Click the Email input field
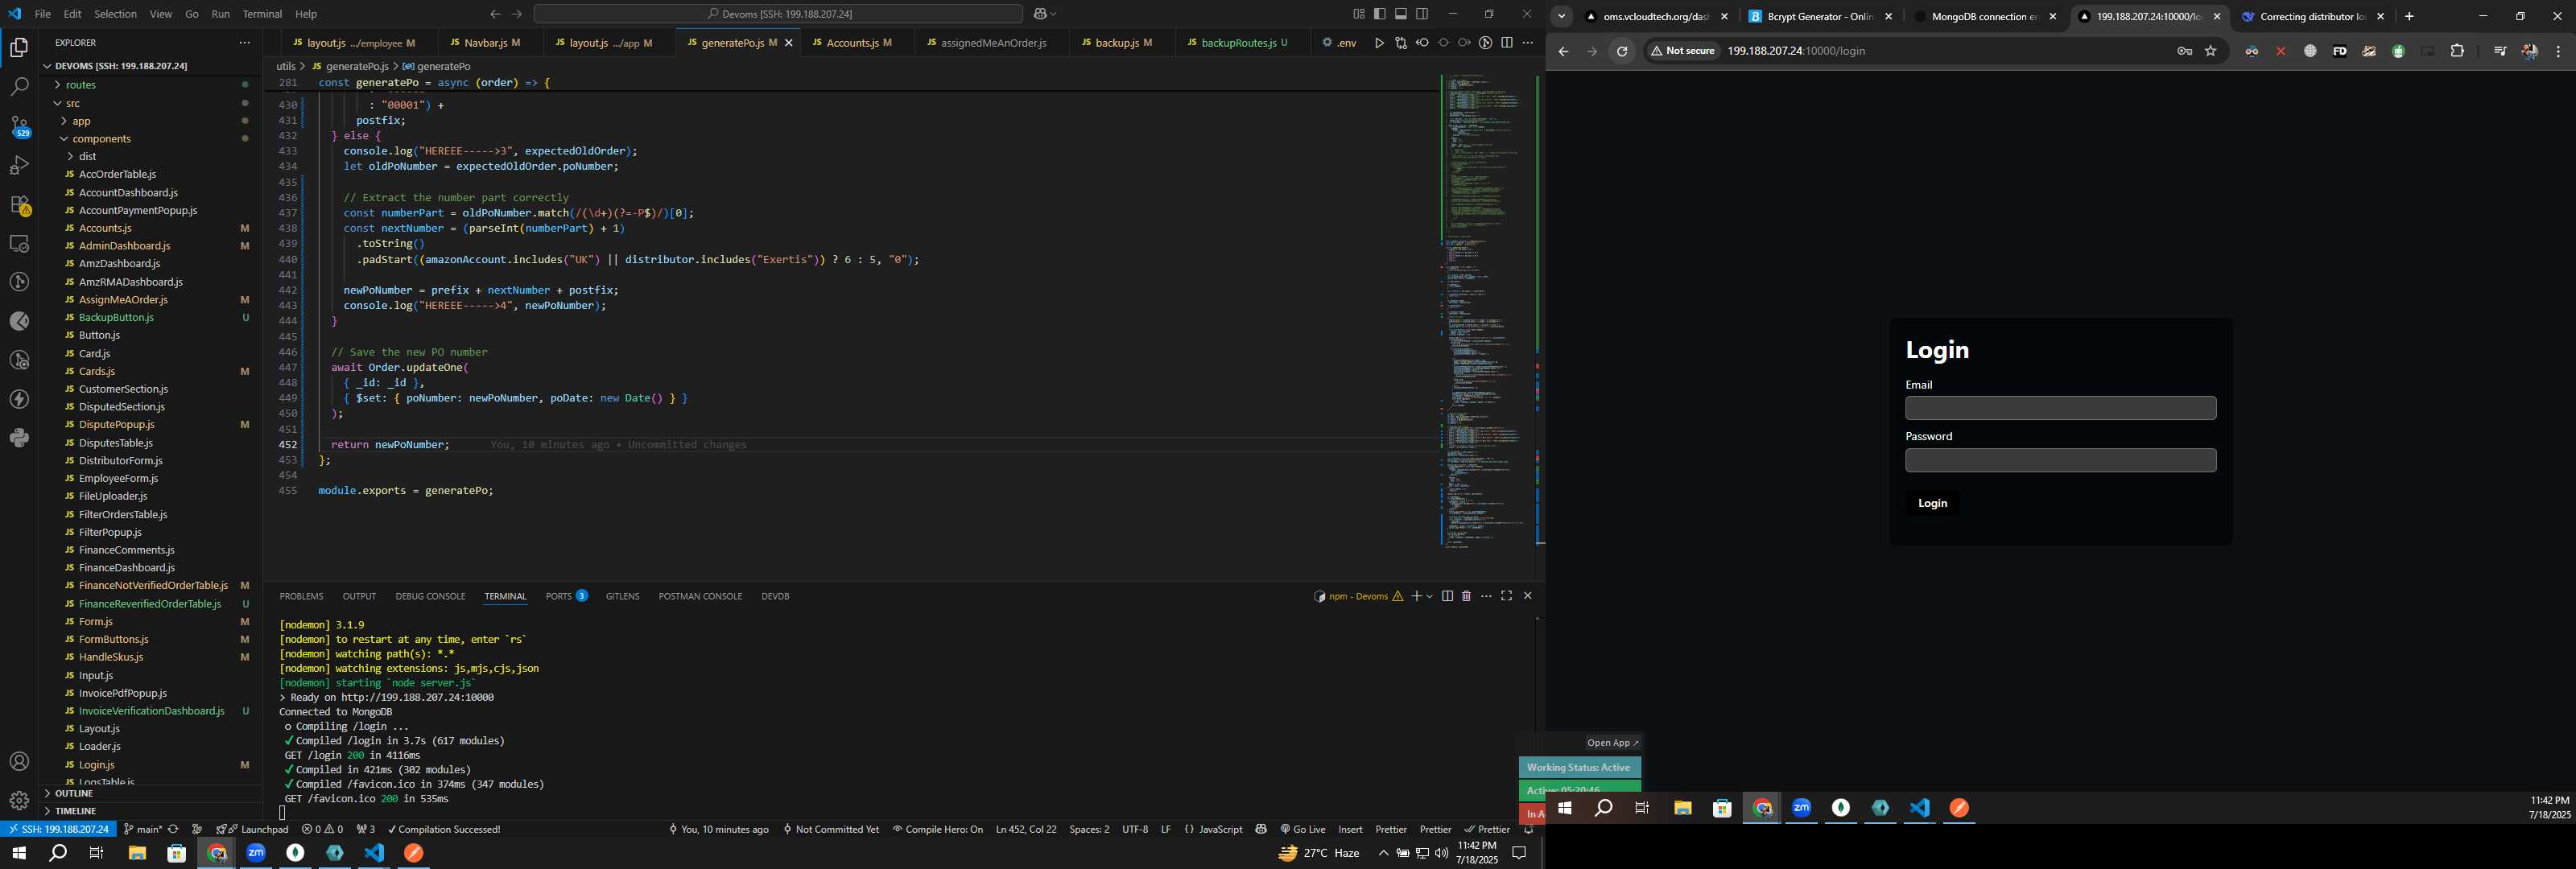2576x869 pixels. coord(2060,408)
